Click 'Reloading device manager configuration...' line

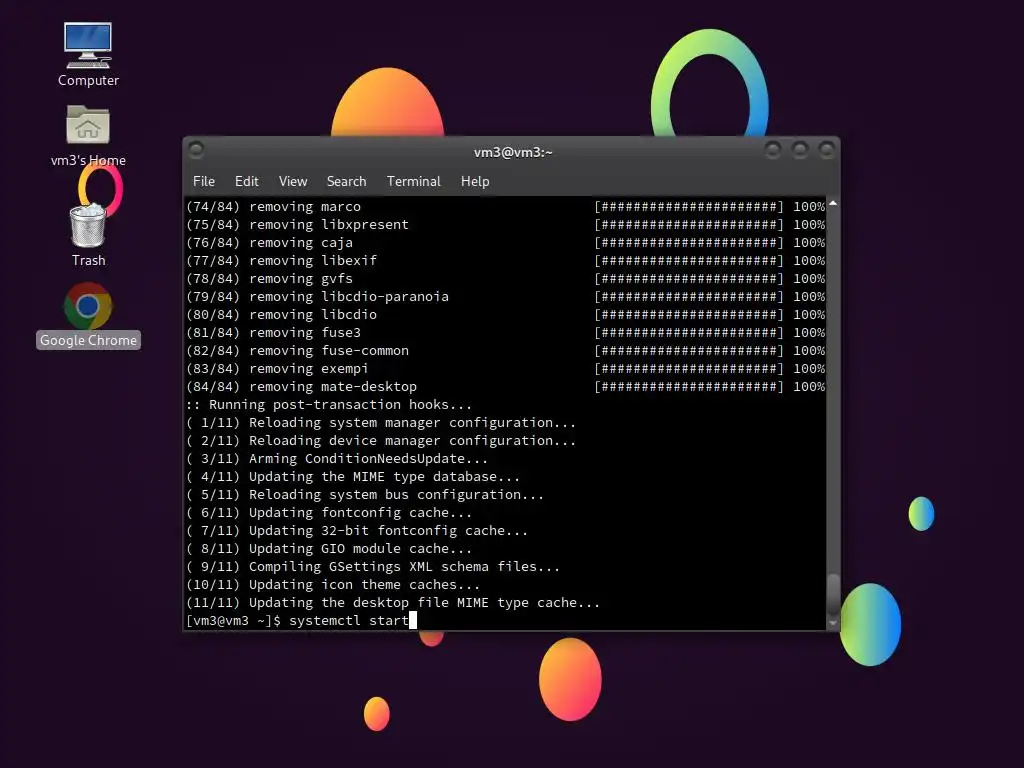tap(381, 441)
